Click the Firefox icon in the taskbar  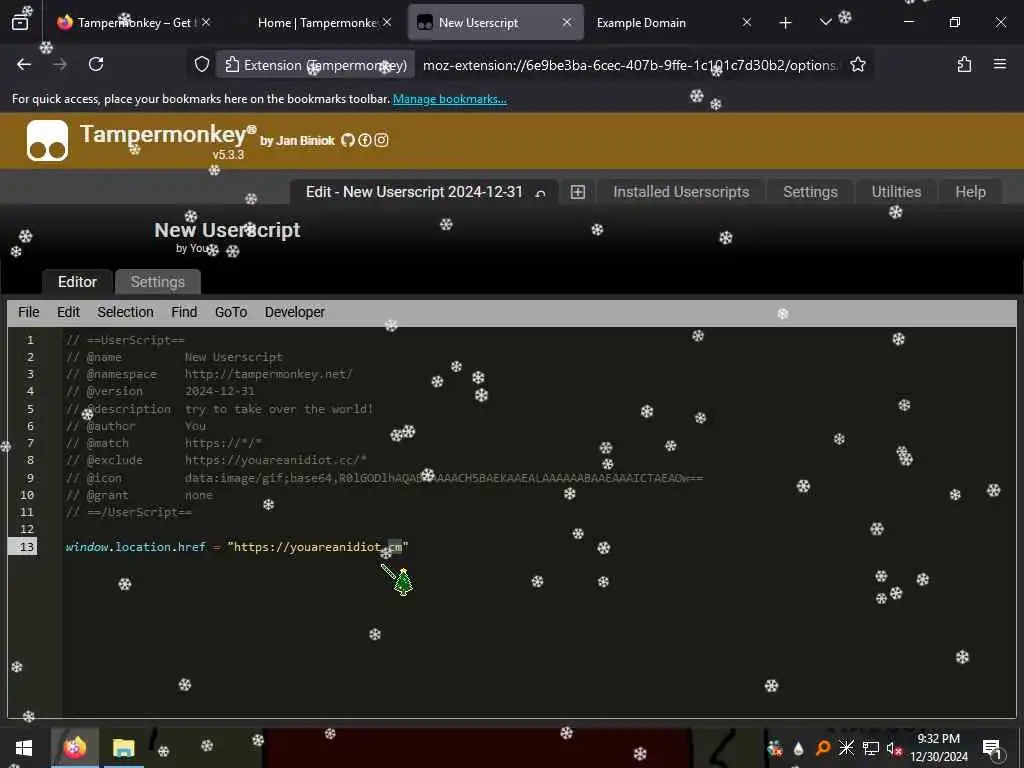(74, 748)
